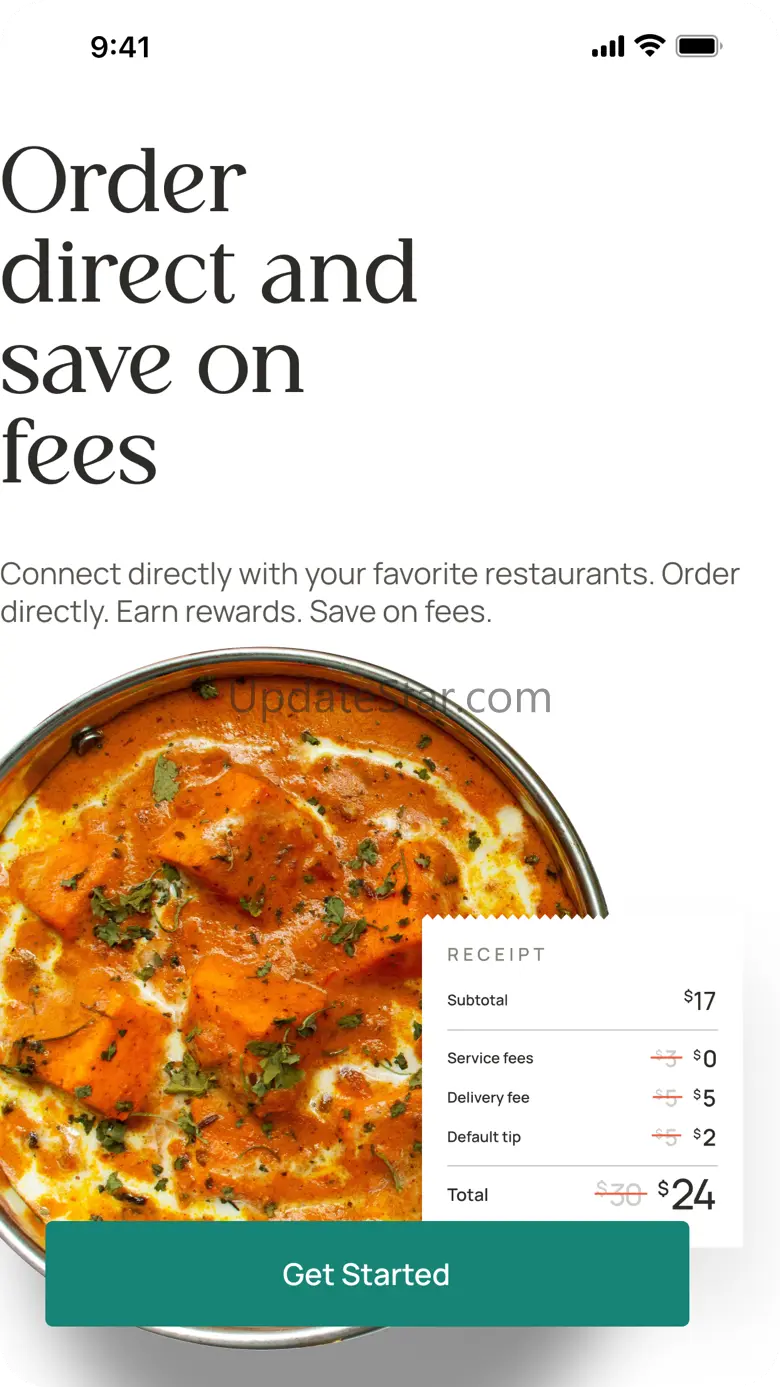780x1387 pixels.
Task: Click the $24 final total price
Action: point(687,1194)
